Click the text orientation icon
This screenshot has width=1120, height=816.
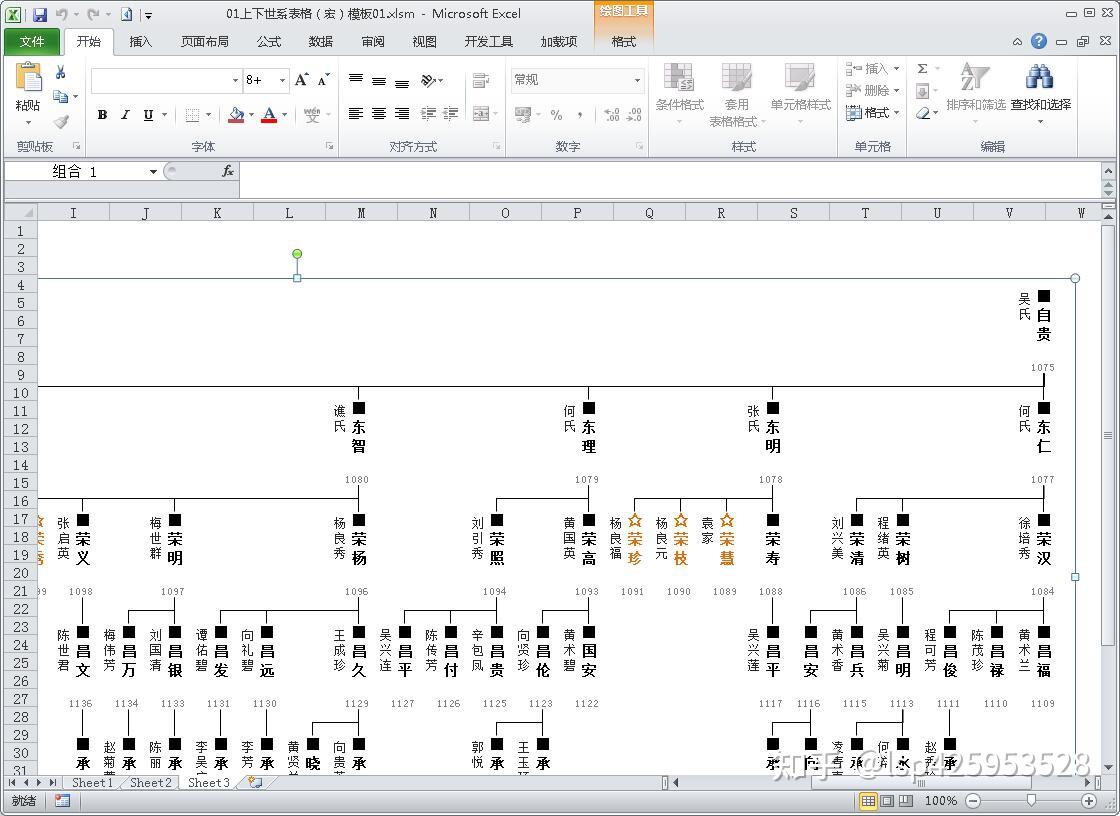[429, 79]
